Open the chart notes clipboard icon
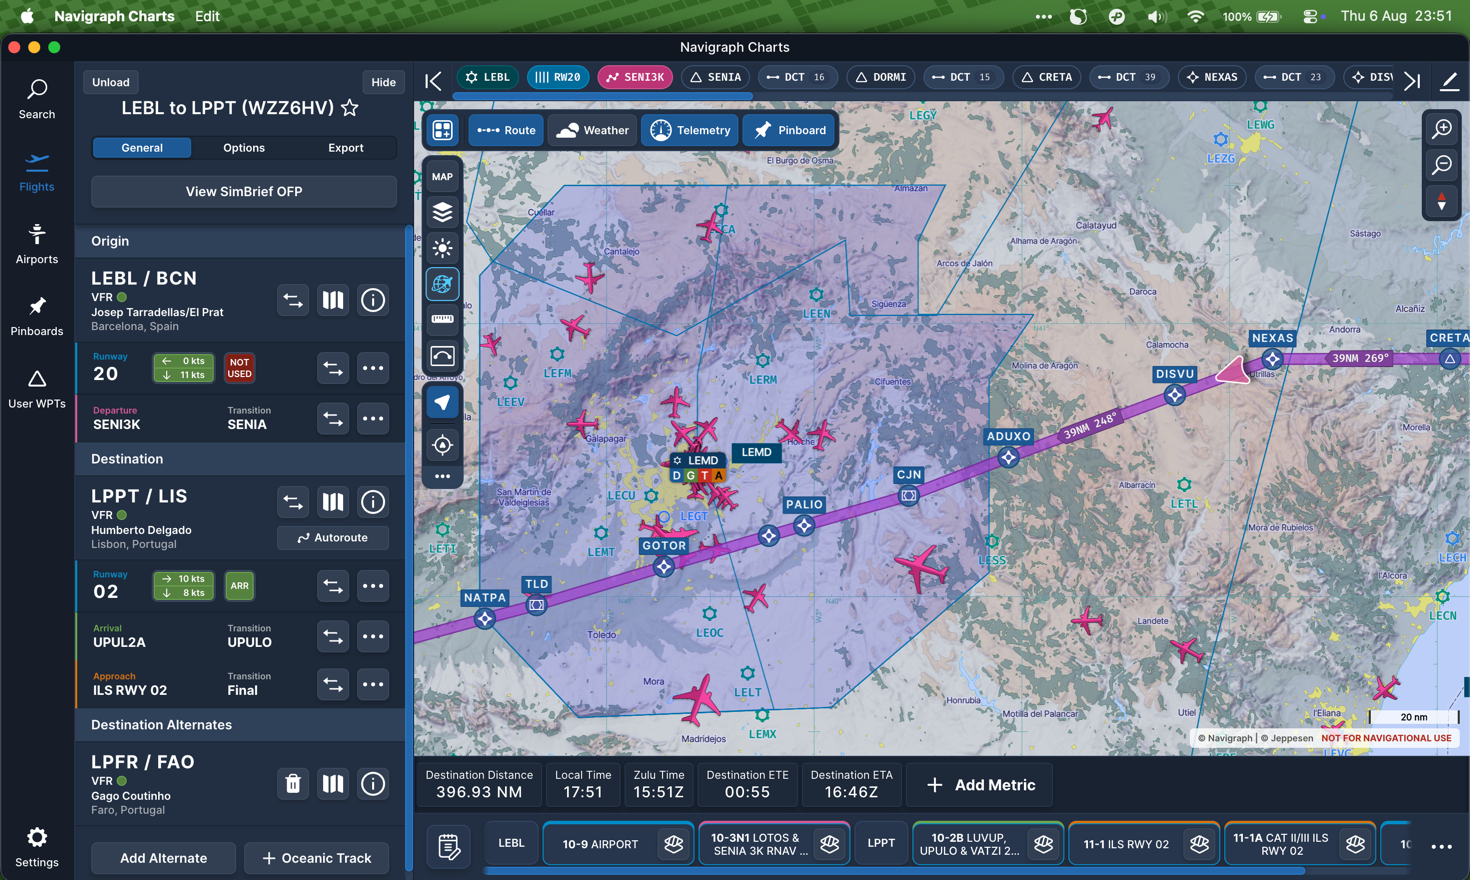1470x880 pixels. pos(449,846)
